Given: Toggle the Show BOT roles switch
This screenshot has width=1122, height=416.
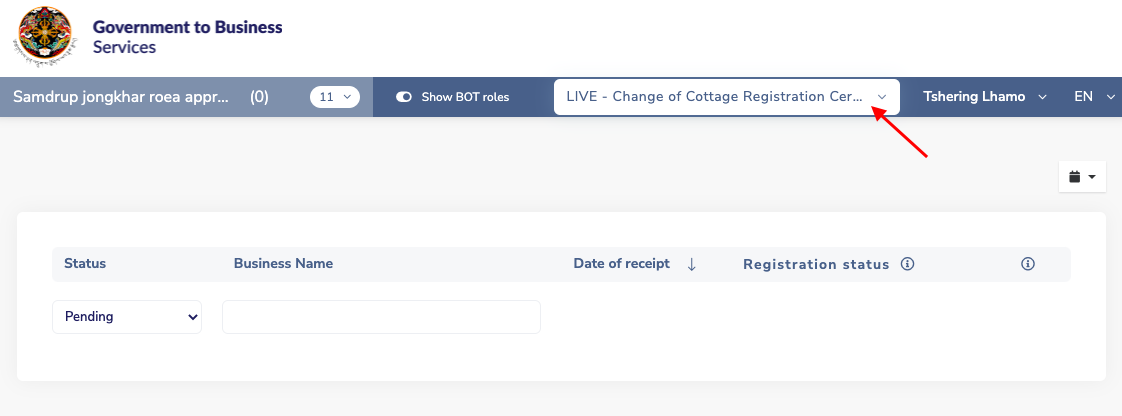Looking at the screenshot, I should (404, 97).
